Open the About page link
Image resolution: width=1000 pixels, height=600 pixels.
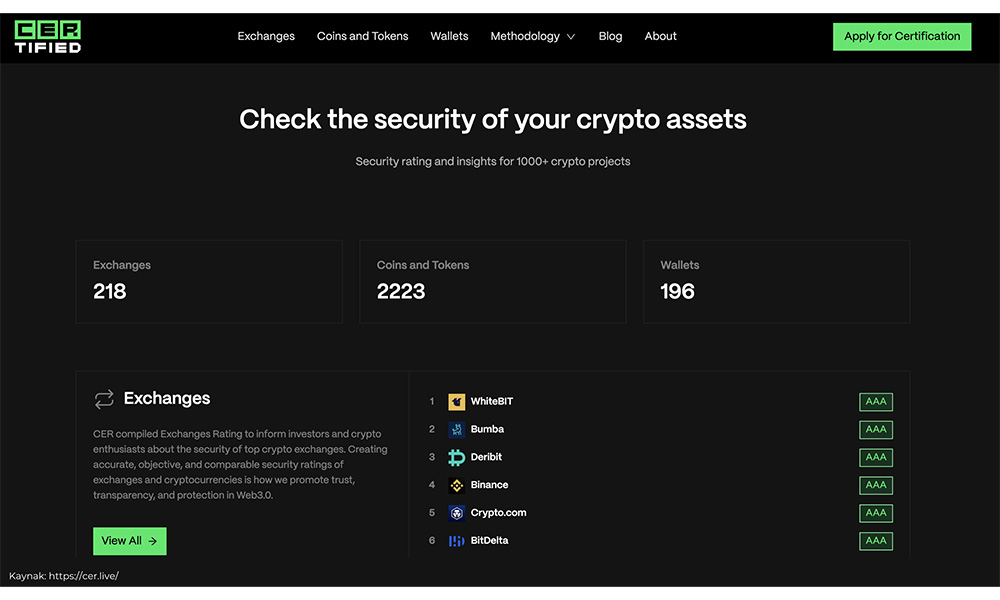(x=660, y=36)
